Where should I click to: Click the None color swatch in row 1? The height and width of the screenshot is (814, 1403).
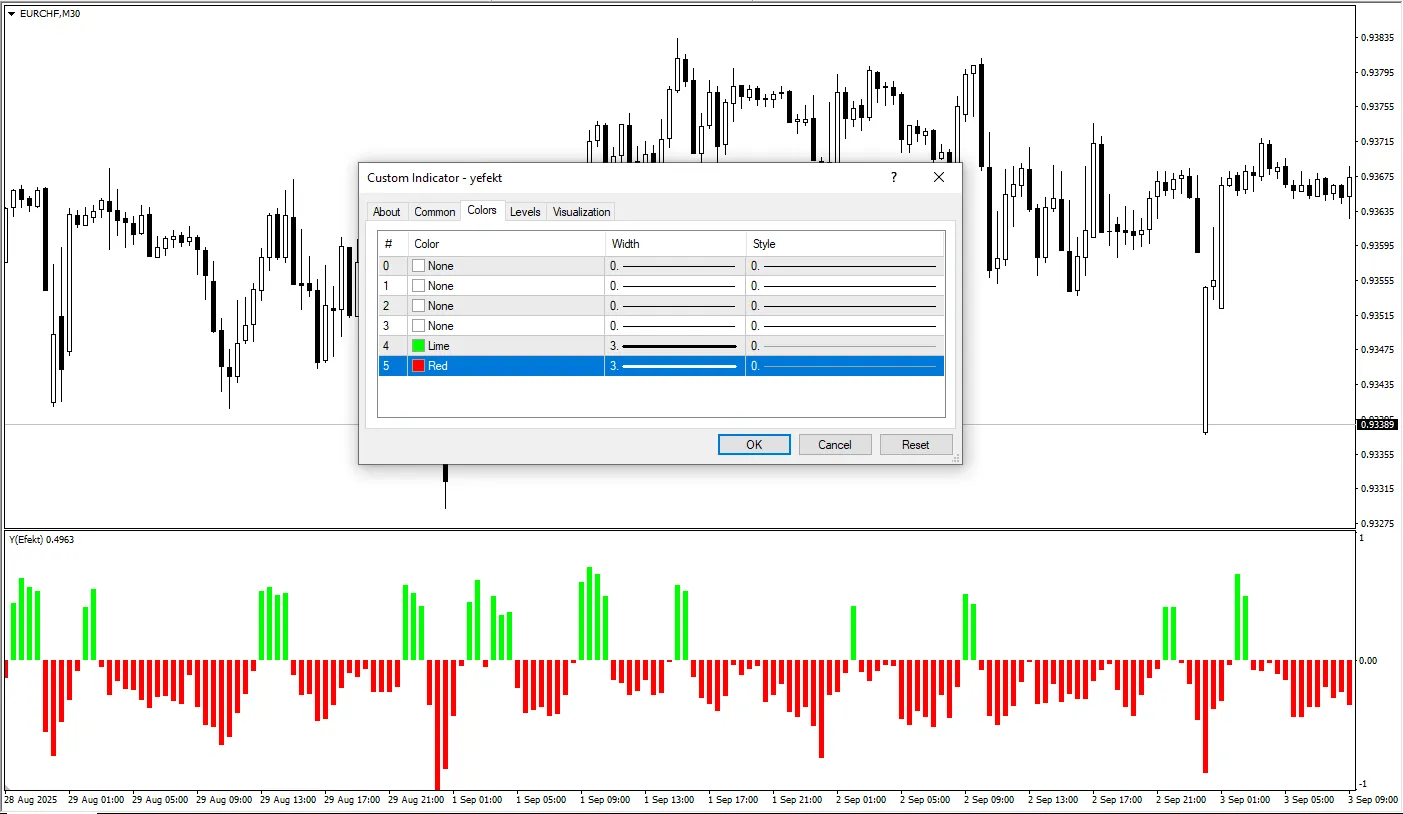[x=418, y=286]
